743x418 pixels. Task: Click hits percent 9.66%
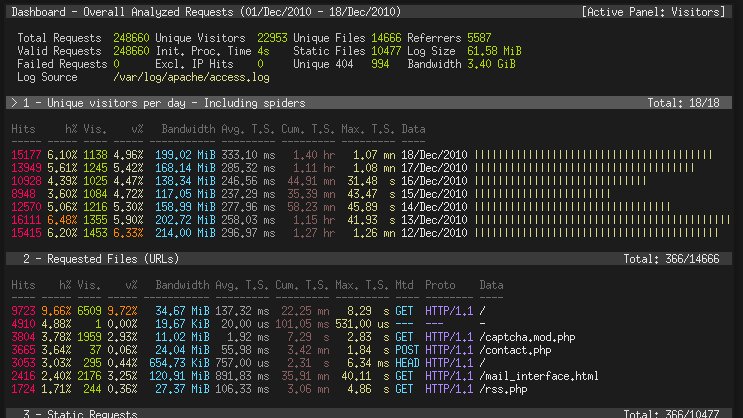(56, 311)
